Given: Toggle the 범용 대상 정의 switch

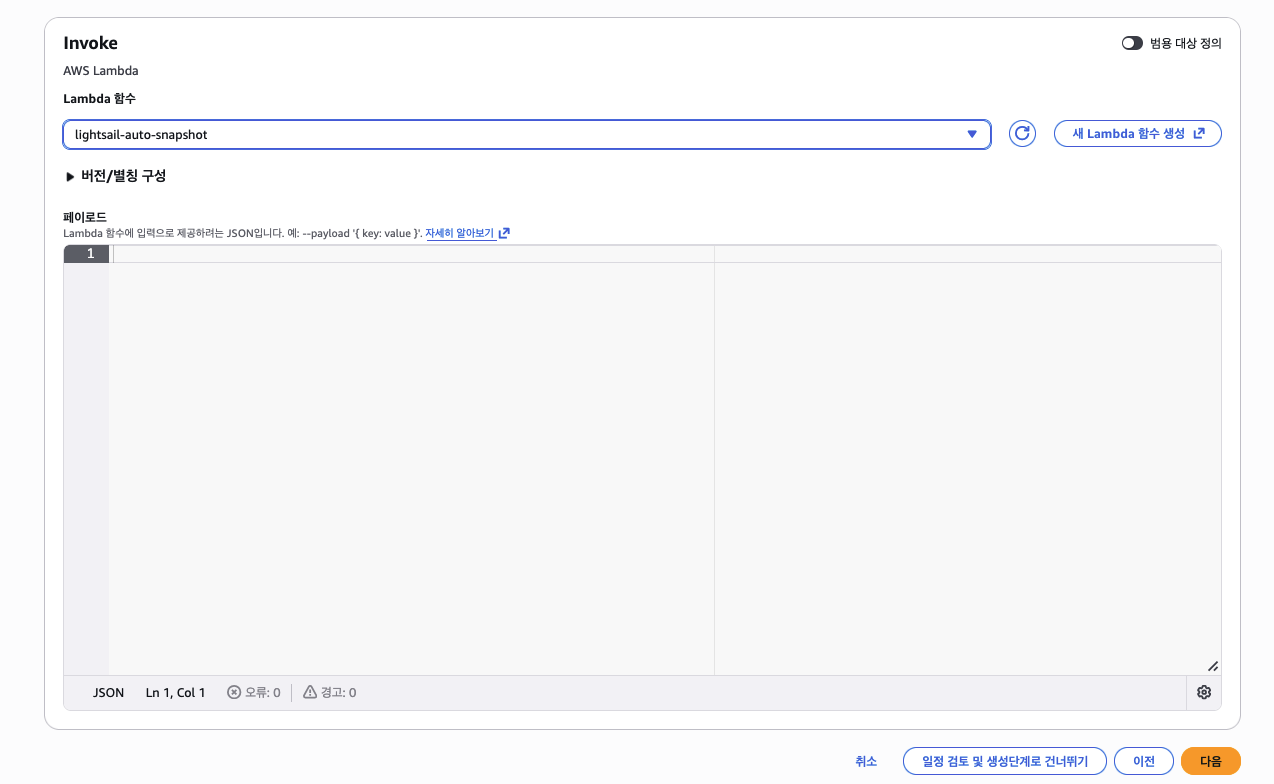Looking at the screenshot, I should click(x=1132, y=43).
